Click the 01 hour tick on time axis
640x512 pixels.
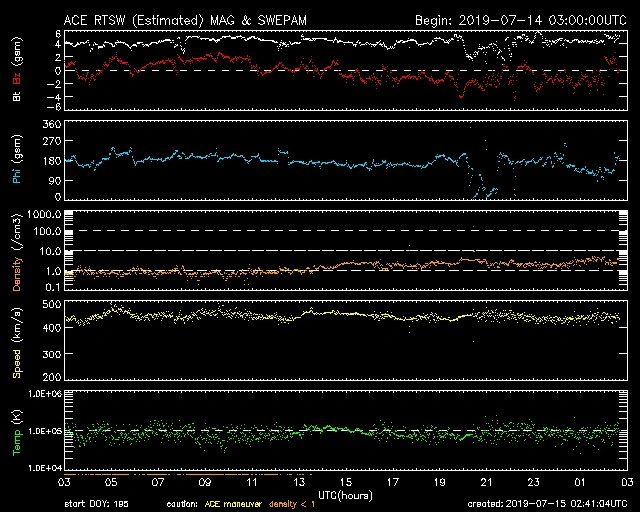(x=584, y=481)
